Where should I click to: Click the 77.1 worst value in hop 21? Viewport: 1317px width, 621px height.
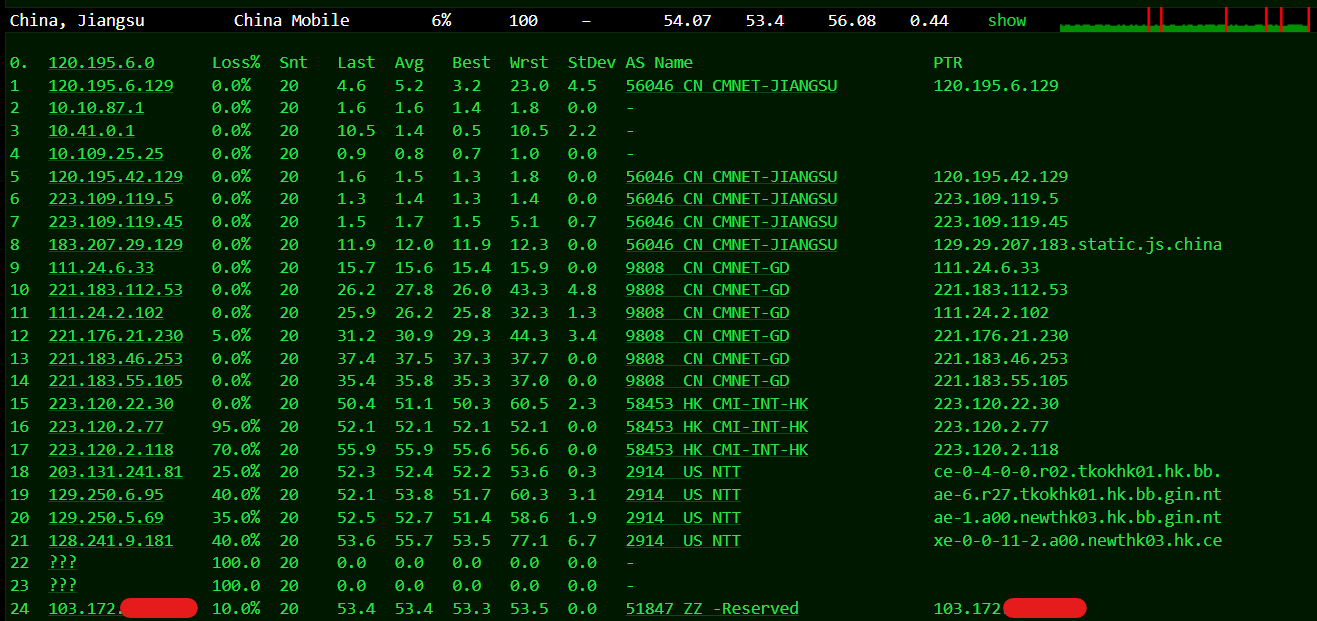click(528, 541)
